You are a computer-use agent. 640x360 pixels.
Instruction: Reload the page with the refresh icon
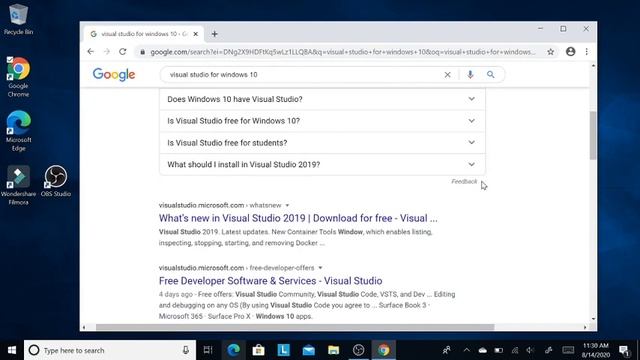[123, 52]
